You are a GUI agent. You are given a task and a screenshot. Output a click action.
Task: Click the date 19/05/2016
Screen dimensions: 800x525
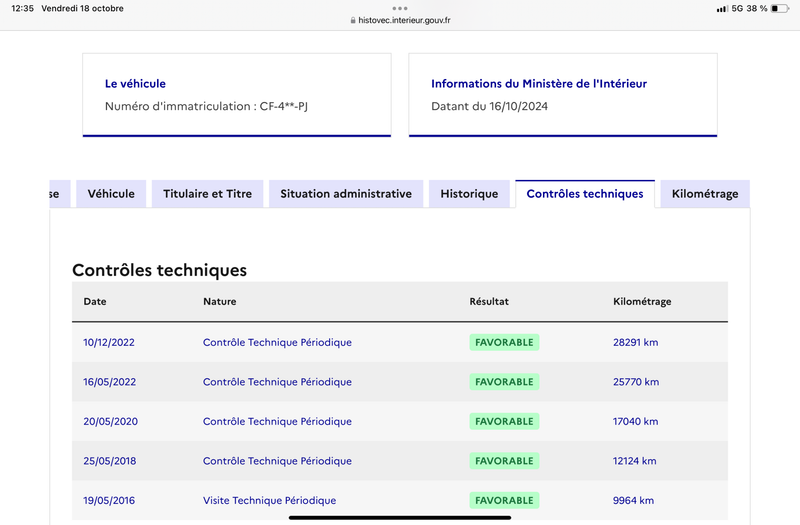[109, 501]
